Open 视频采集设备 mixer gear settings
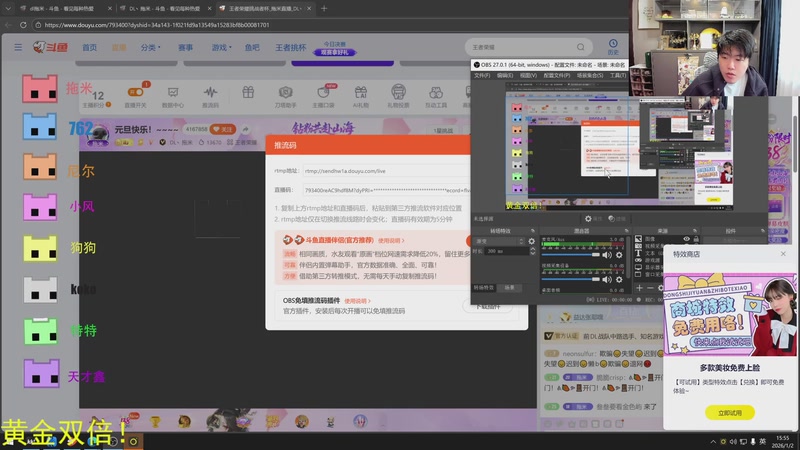 pyautogui.click(x=619, y=279)
